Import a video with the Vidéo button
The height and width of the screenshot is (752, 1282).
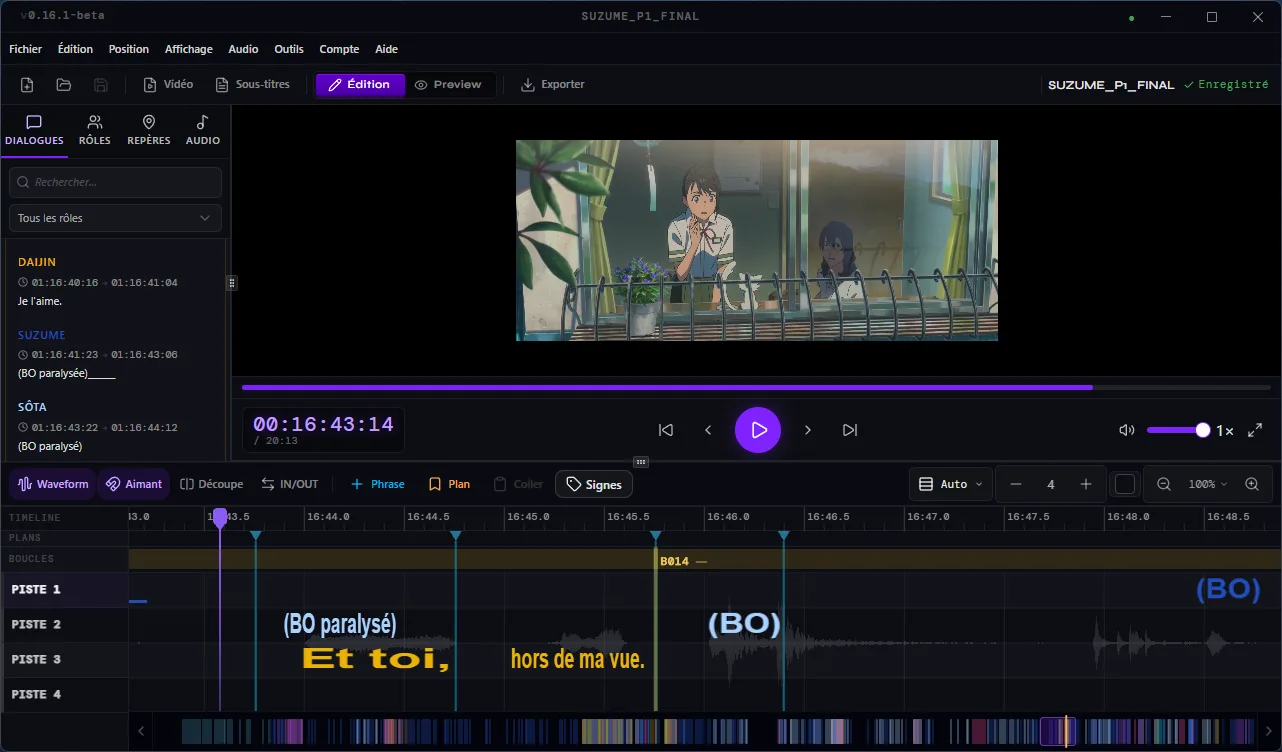click(x=168, y=85)
